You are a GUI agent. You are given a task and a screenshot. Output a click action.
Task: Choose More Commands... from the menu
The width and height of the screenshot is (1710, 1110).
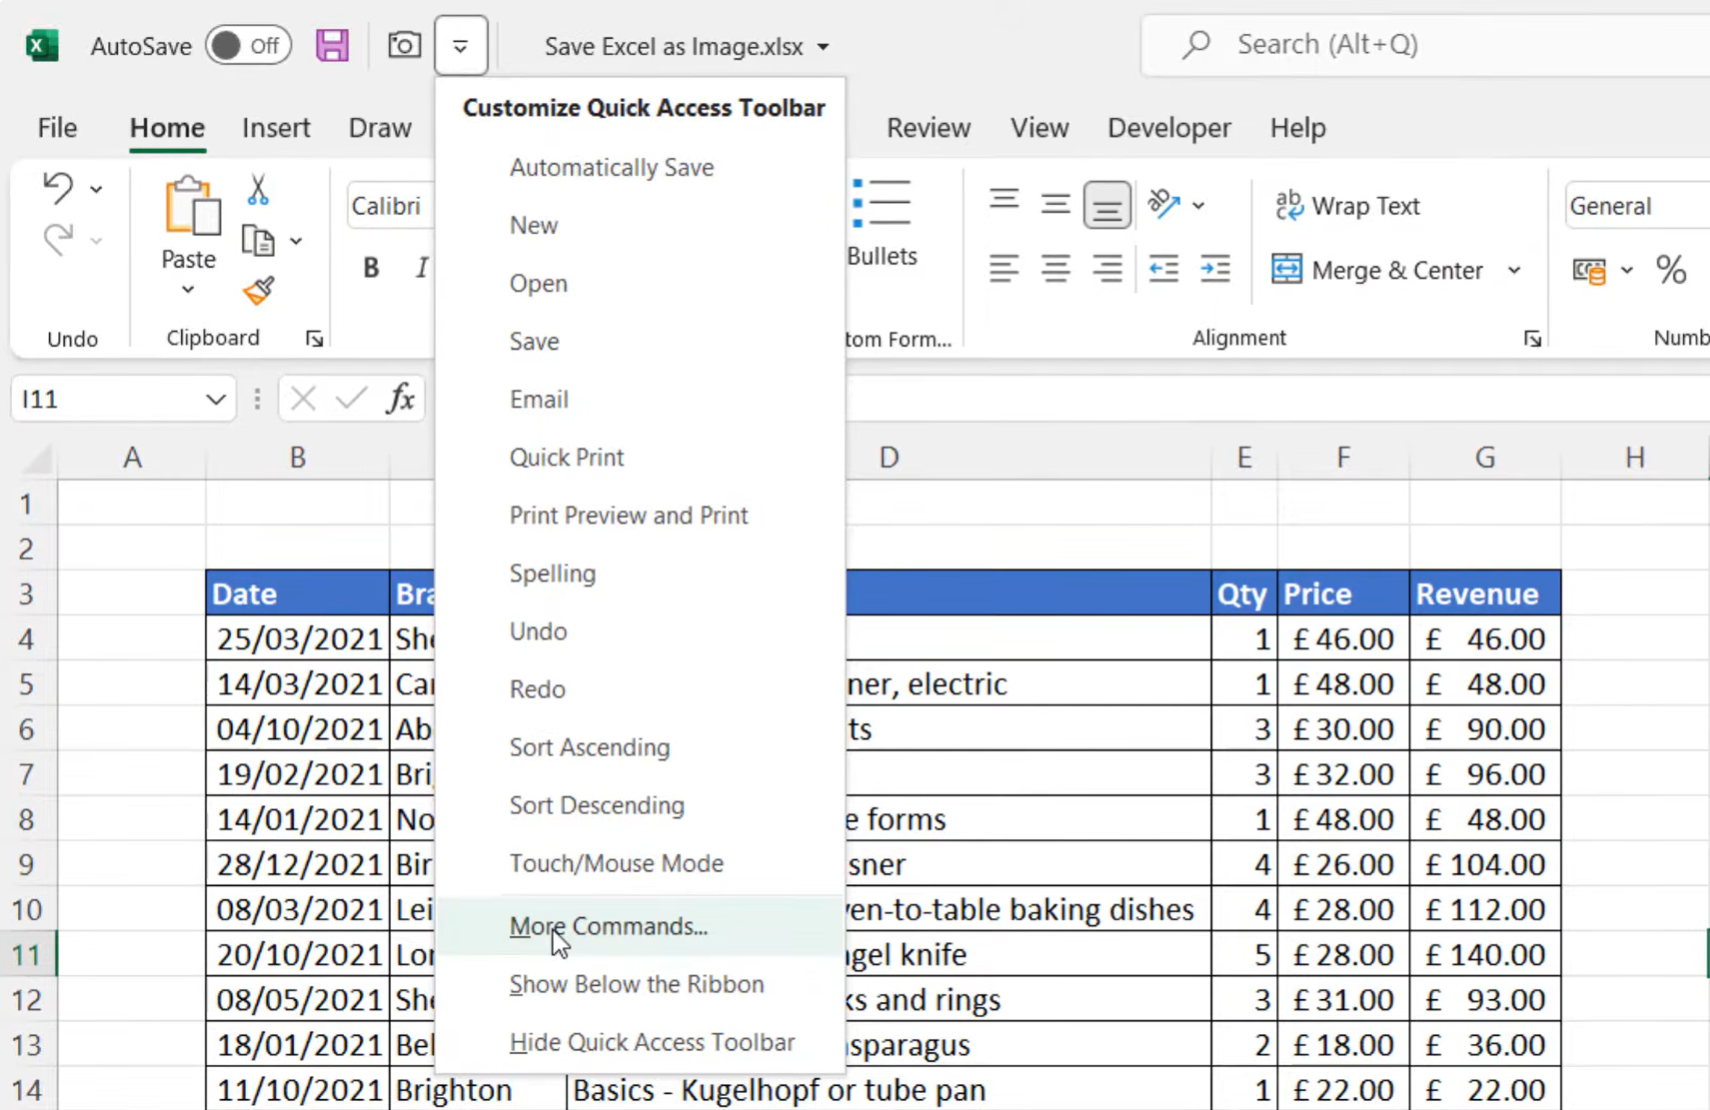[x=640, y=926]
